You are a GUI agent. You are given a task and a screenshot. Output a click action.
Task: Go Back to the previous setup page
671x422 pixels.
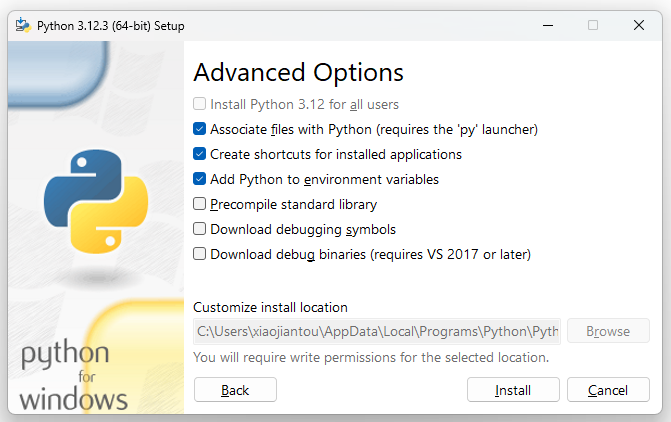(235, 390)
